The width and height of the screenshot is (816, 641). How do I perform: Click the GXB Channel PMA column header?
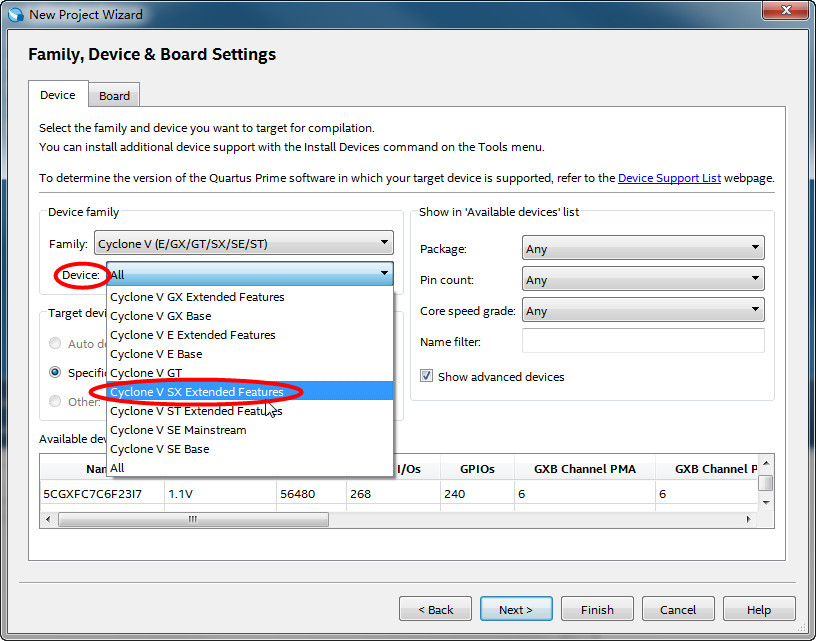[x=585, y=469]
